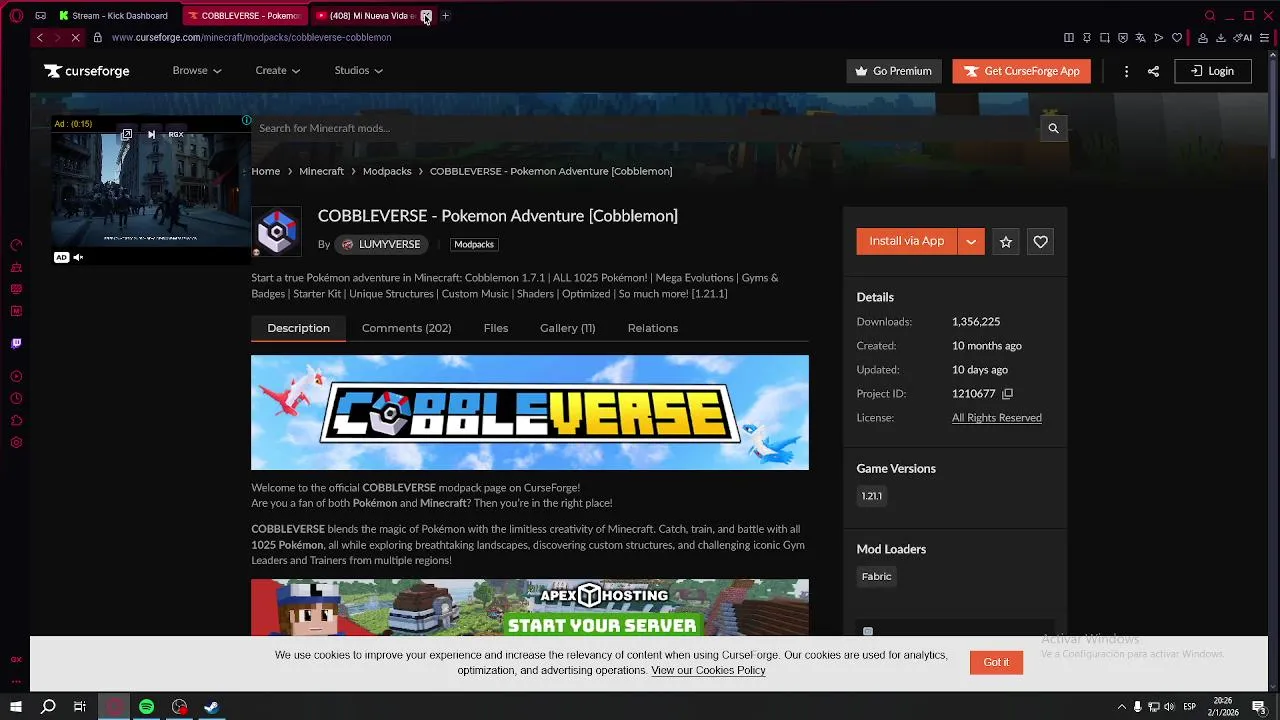
Task: Open the three-dot more options menu
Action: tap(1126, 71)
